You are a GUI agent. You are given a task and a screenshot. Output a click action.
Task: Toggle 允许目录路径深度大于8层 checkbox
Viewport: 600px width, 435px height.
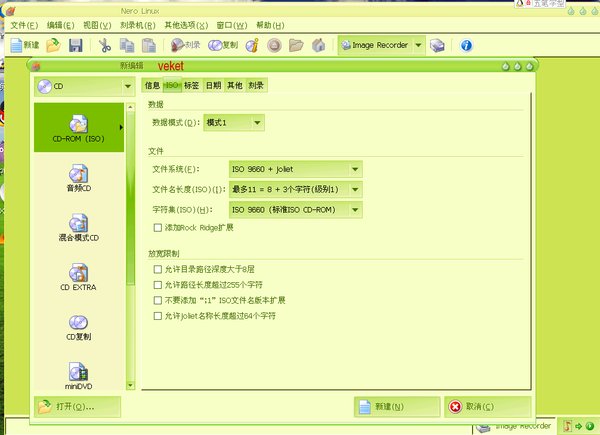coord(158,269)
